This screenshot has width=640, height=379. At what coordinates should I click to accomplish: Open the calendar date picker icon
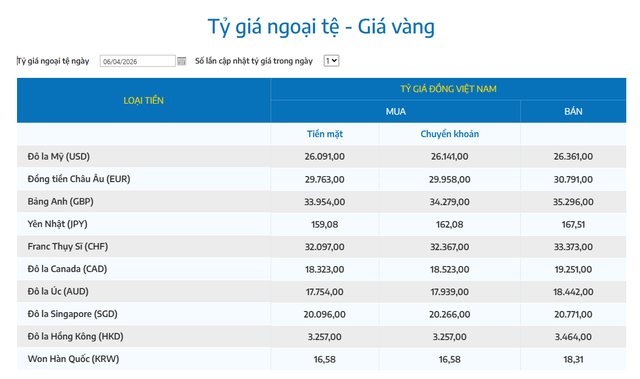[182, 61]
